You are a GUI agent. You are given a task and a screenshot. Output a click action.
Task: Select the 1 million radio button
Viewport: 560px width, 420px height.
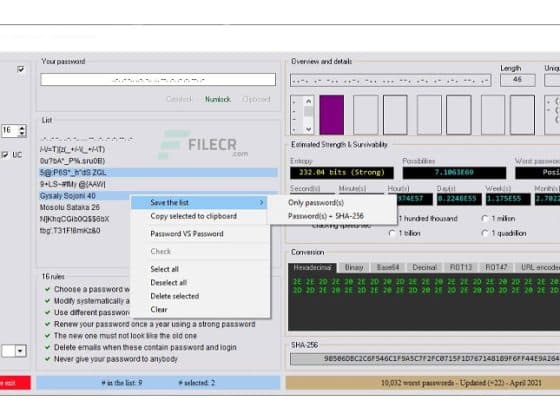485,219
